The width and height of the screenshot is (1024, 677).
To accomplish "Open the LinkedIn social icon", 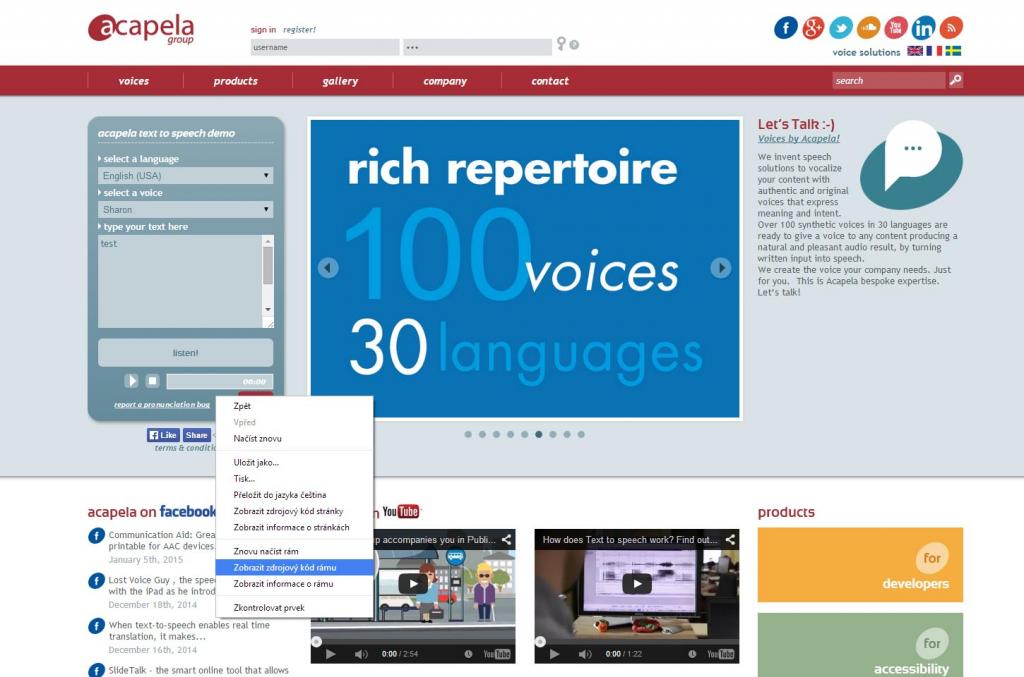I will pyautogui.click(x=924, y=28).
